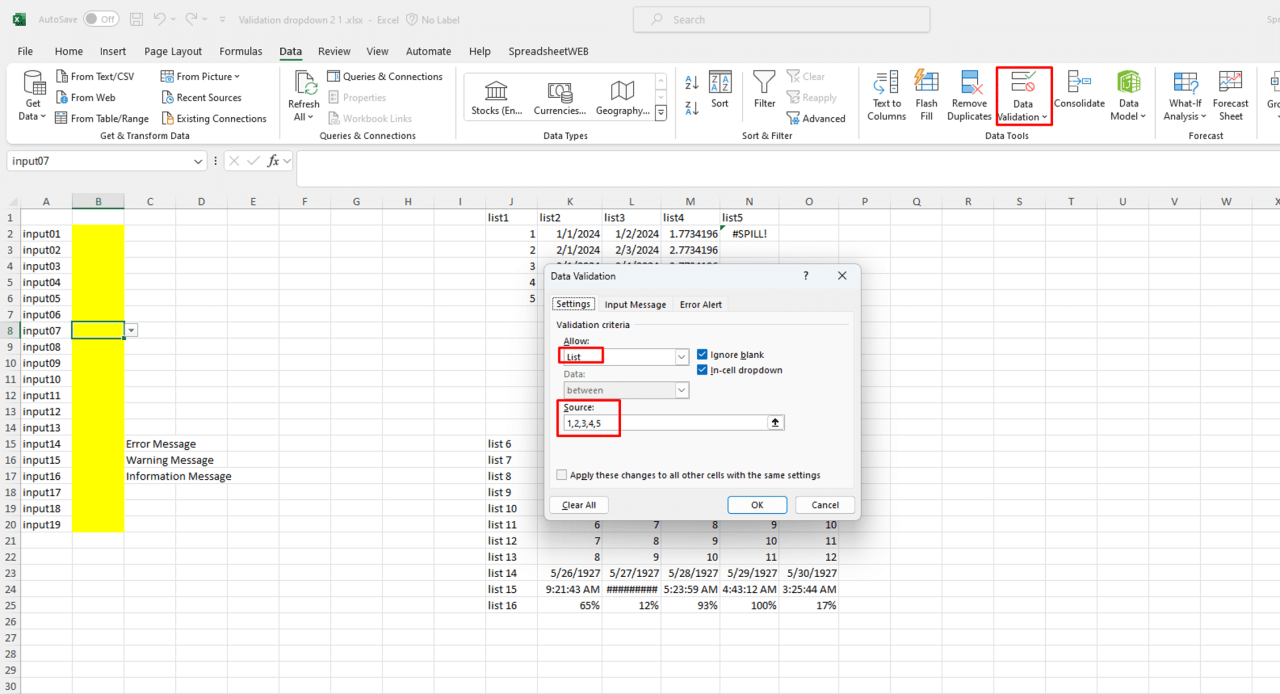The width and height of the screenshot is (1280, 694).
Task: Select cell labeled input01
Action: (46, 233)
